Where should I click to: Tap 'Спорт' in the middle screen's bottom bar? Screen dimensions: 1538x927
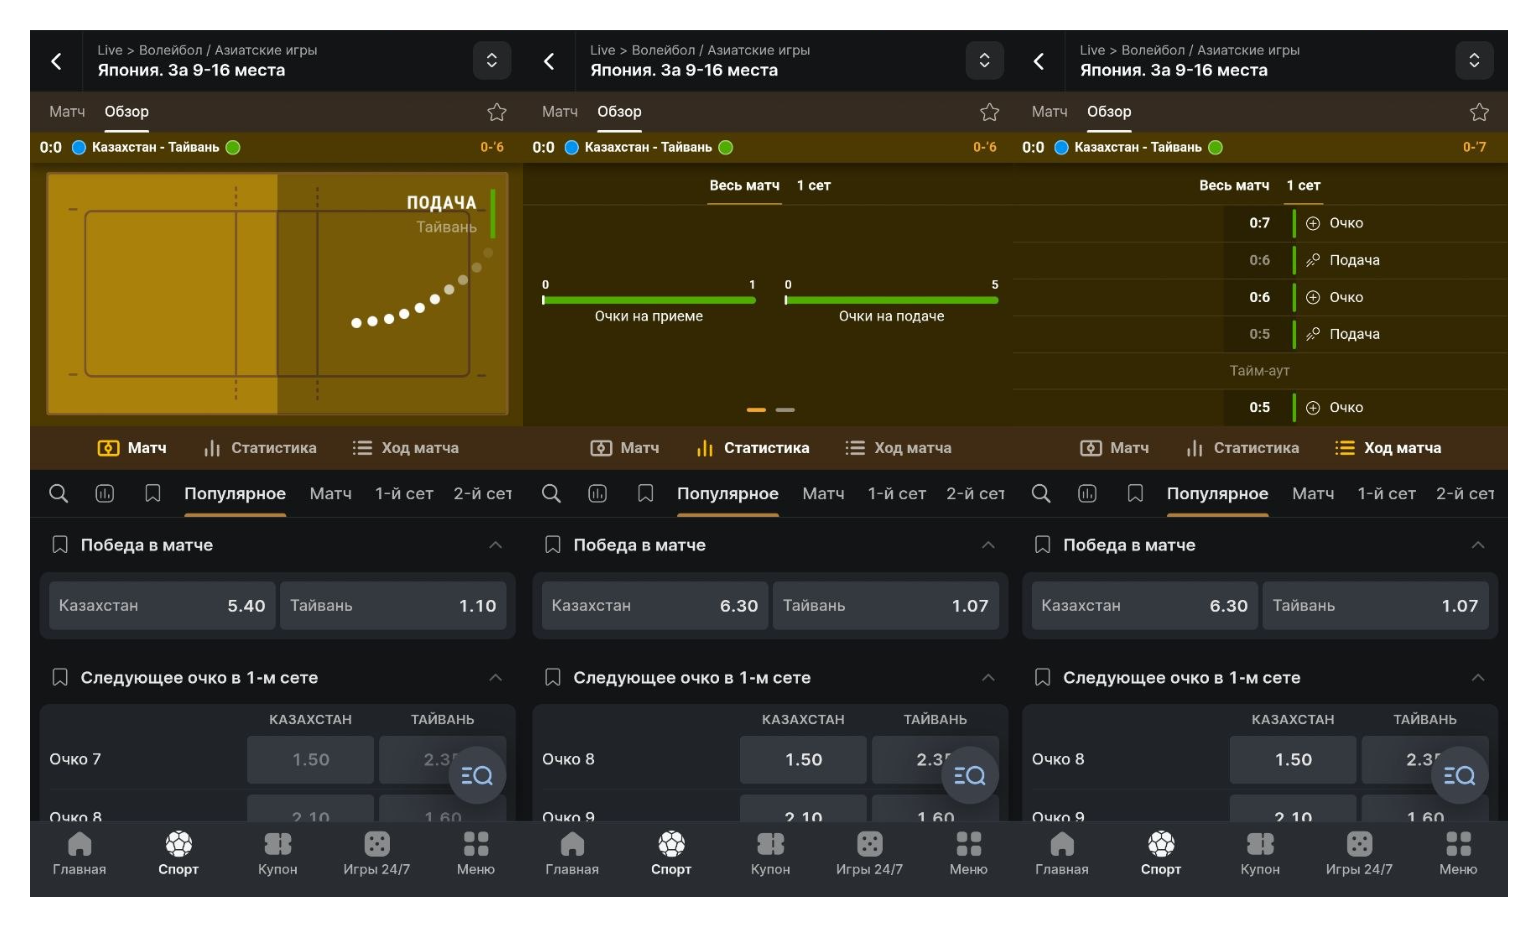click(x=671, y=854)
